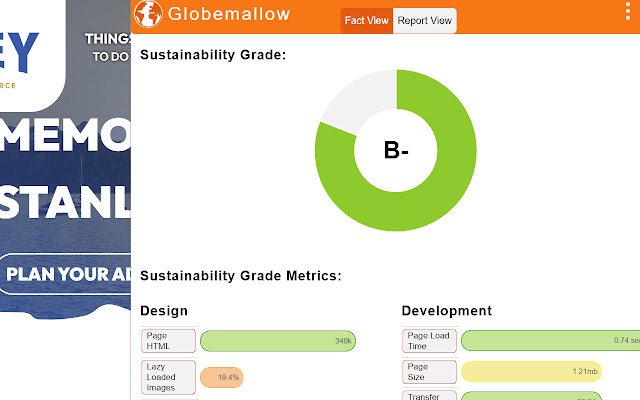640x400 pixels.
Task: Click the website logo on the left
Action: point(28,48)
